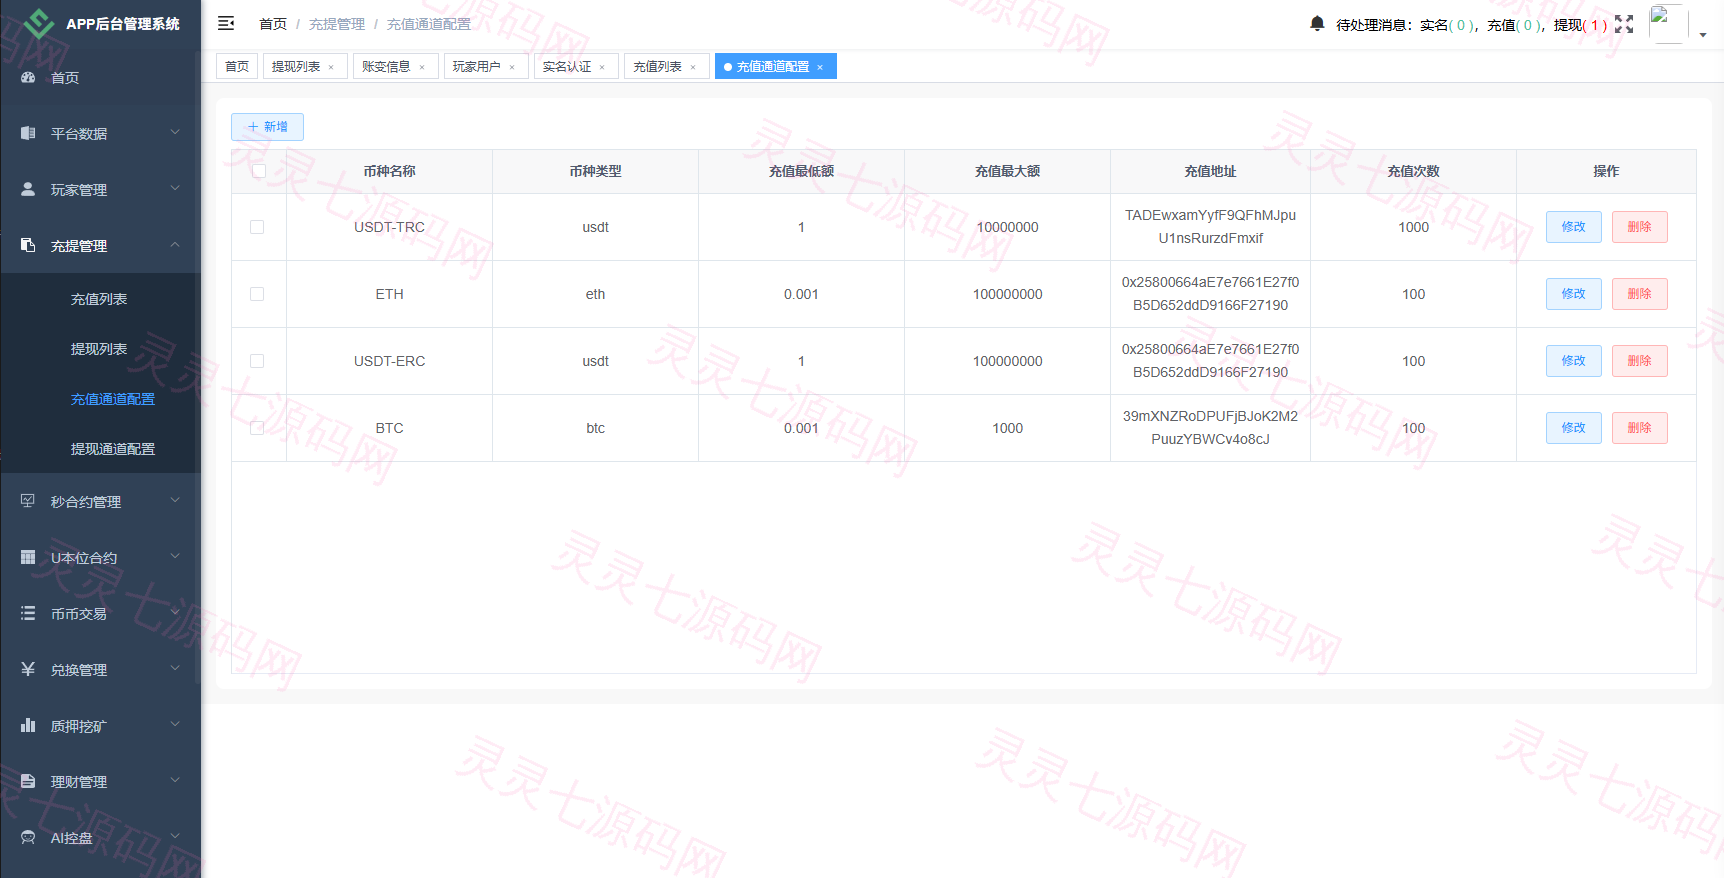Click the 玩家管理 user icon
The image size is (1724, 878).
28,189
